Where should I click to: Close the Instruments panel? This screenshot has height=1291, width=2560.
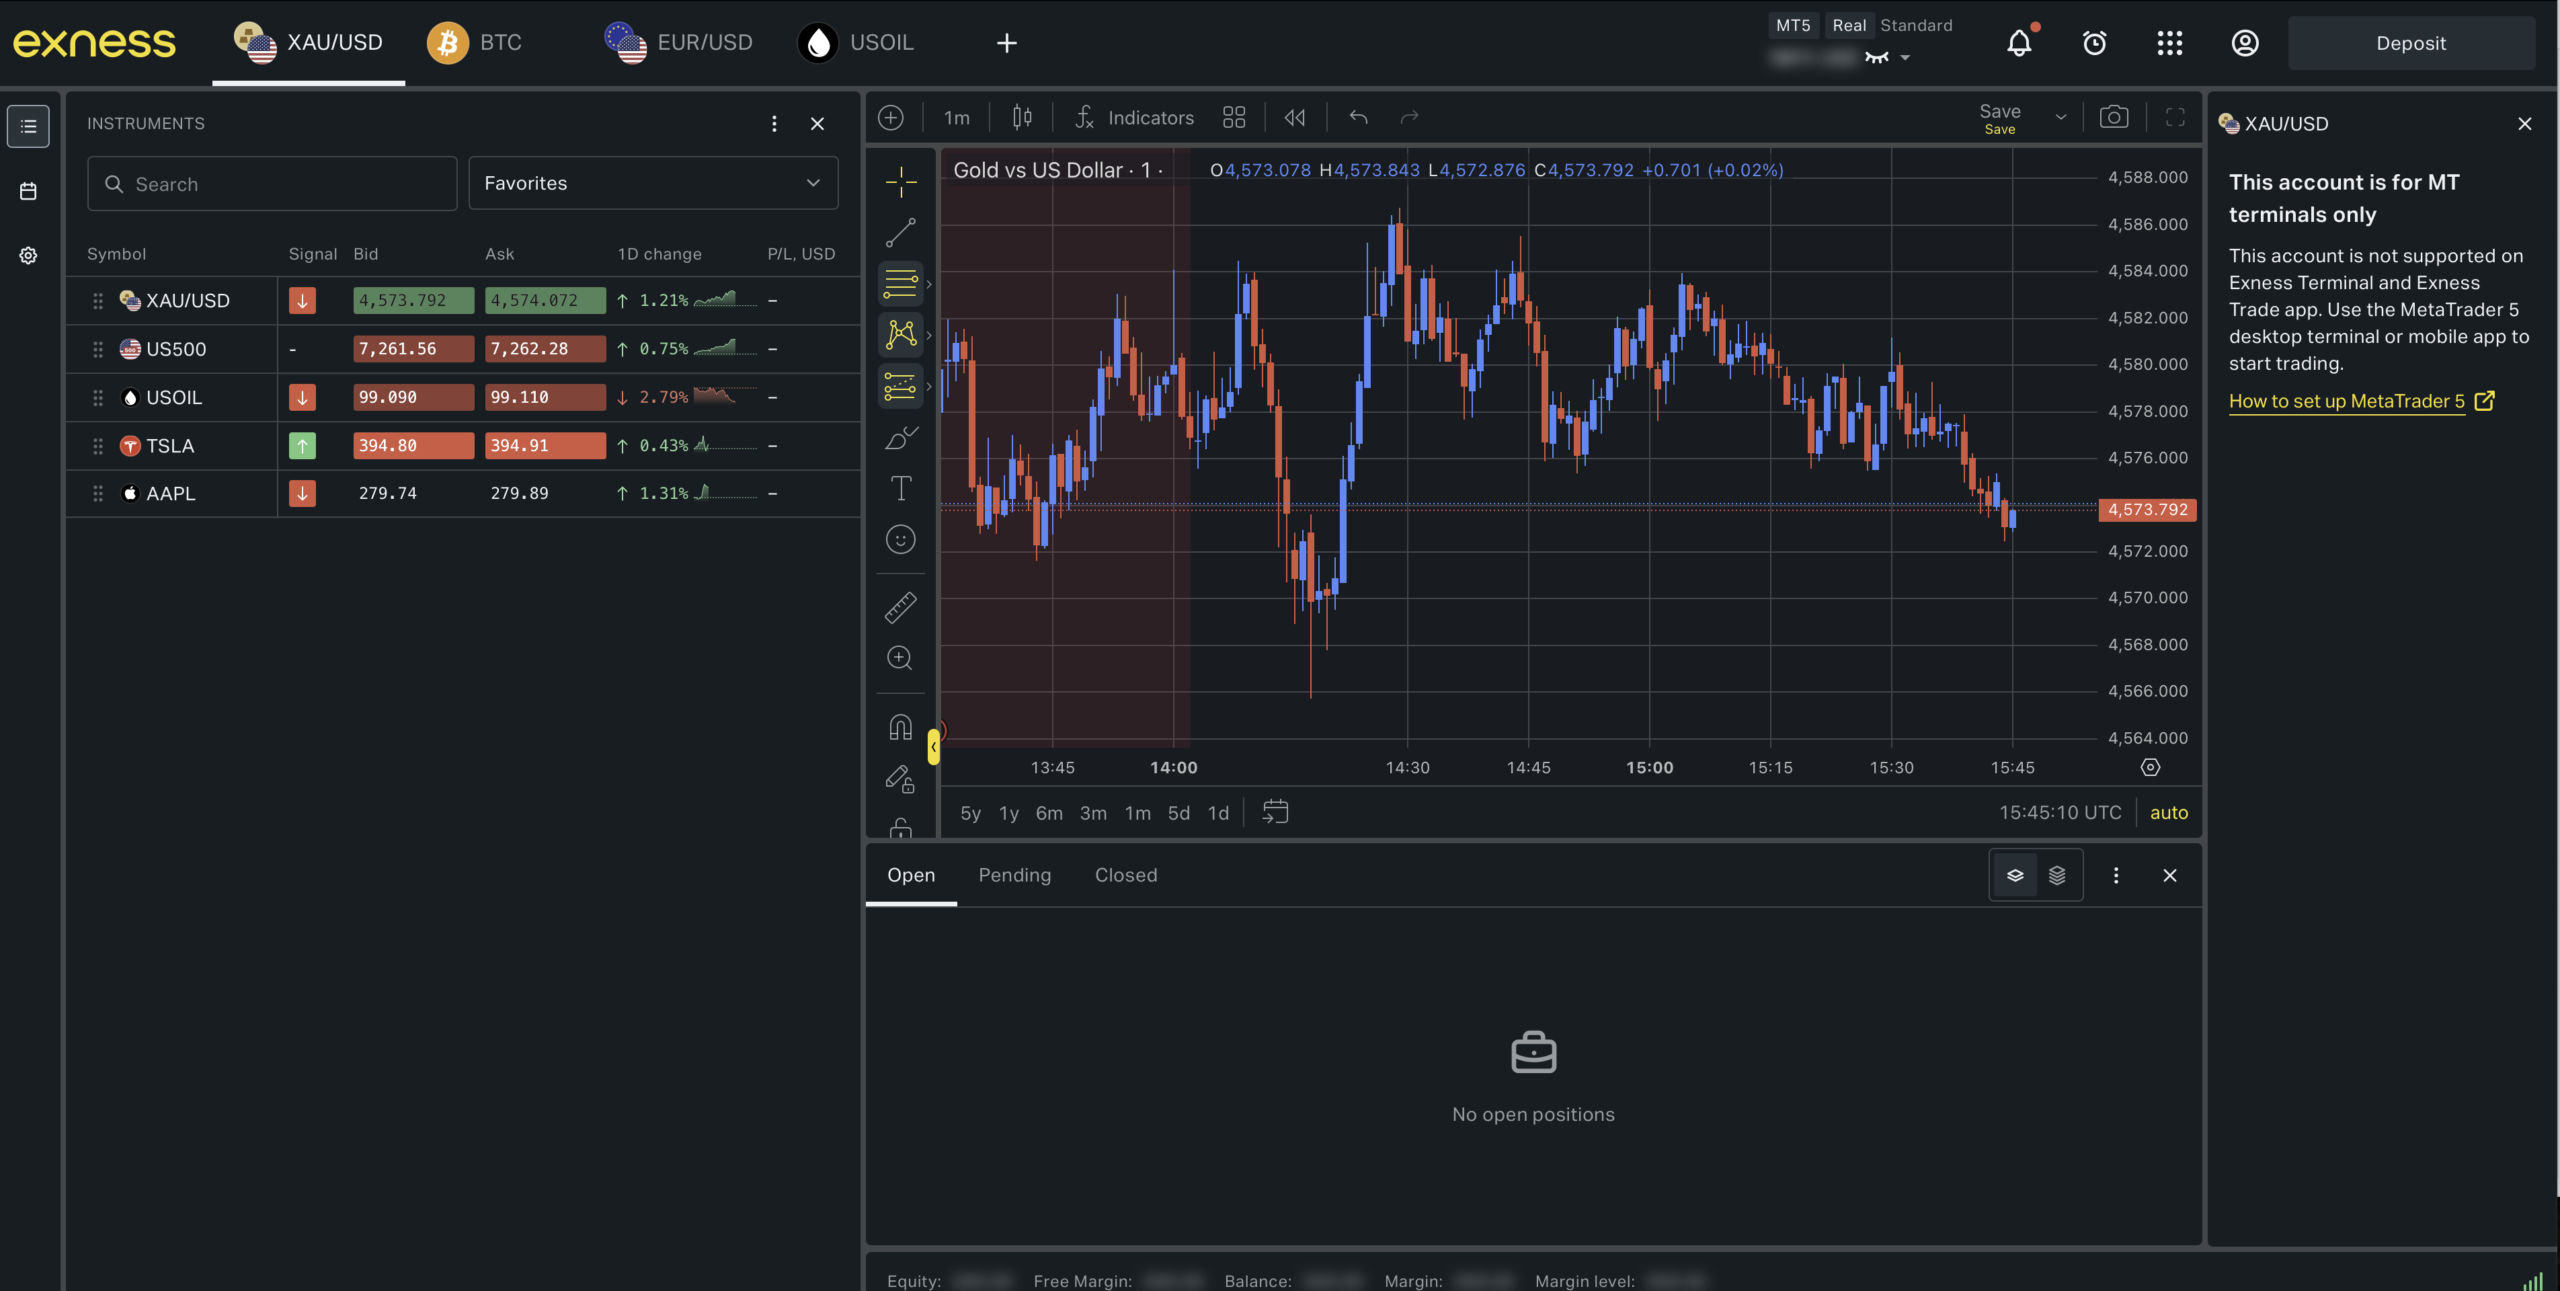[818, 124]
